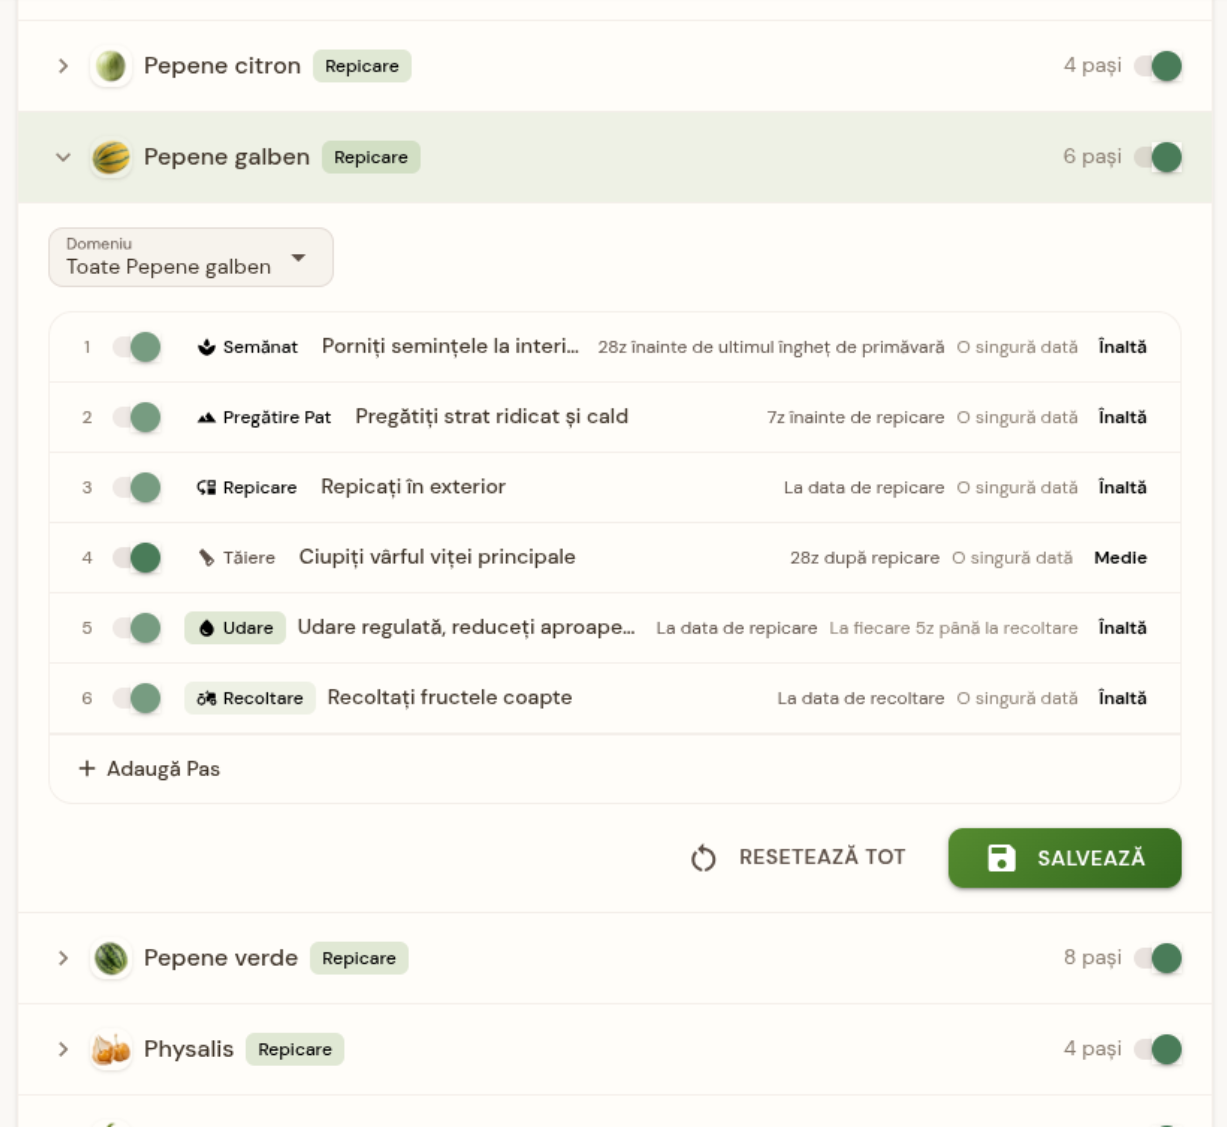Viewport: 1227px width, 1127px height.
Task: Click the Udare category tag
Action: tap(235, 628)
